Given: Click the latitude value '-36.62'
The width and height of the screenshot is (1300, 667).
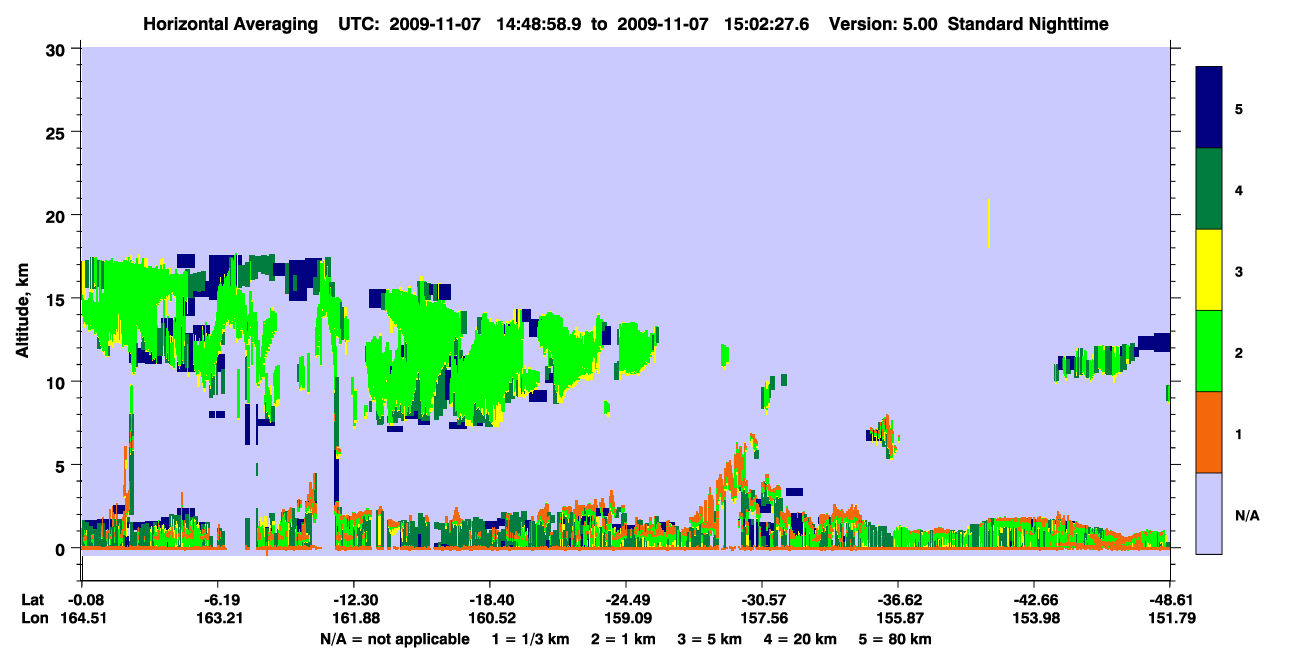Looking at the screenshot, I should click(897, 600).
